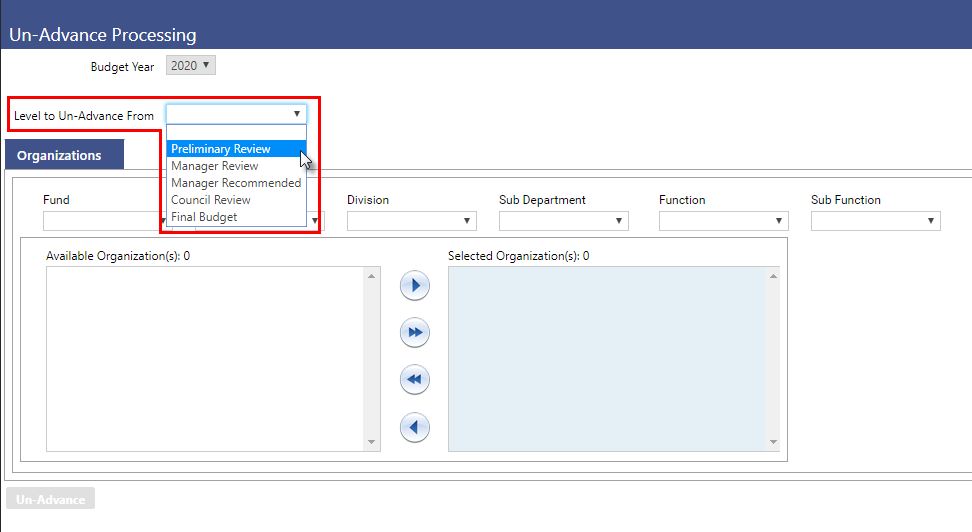Screen dimensions: 972x532
Task: Select Manager Recommended level
Action: pos(236,183)
